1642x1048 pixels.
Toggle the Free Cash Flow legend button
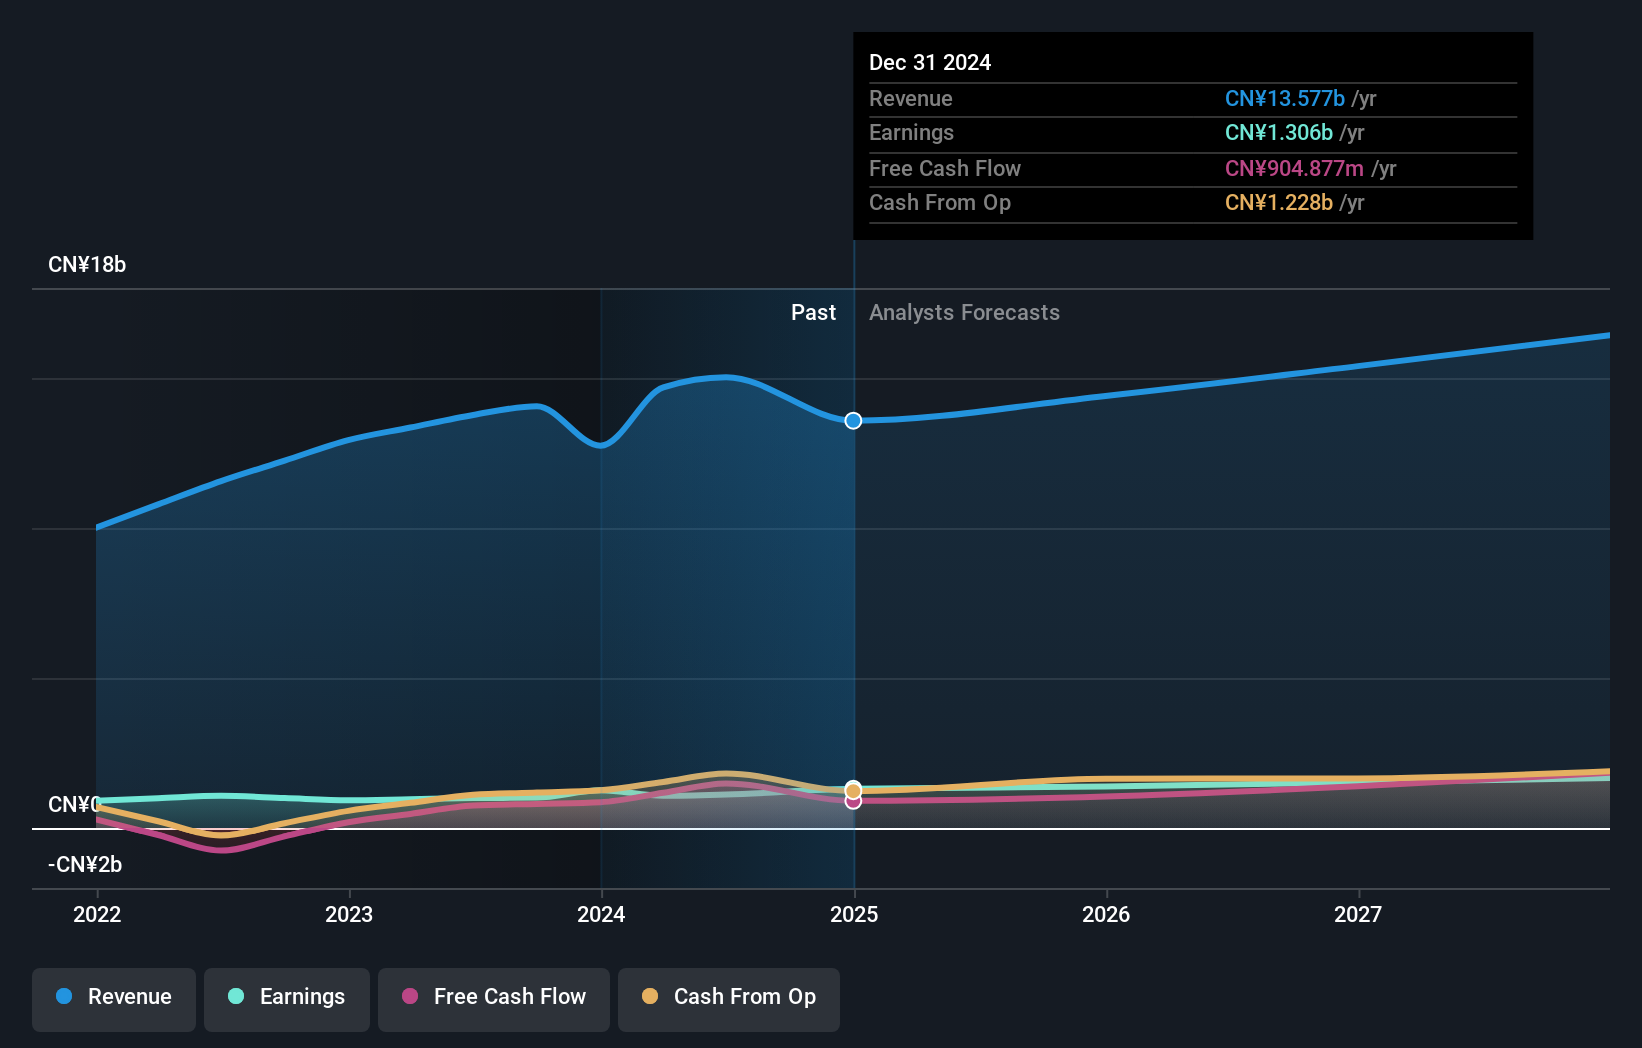pyautogui.click(x=494, y=999)
